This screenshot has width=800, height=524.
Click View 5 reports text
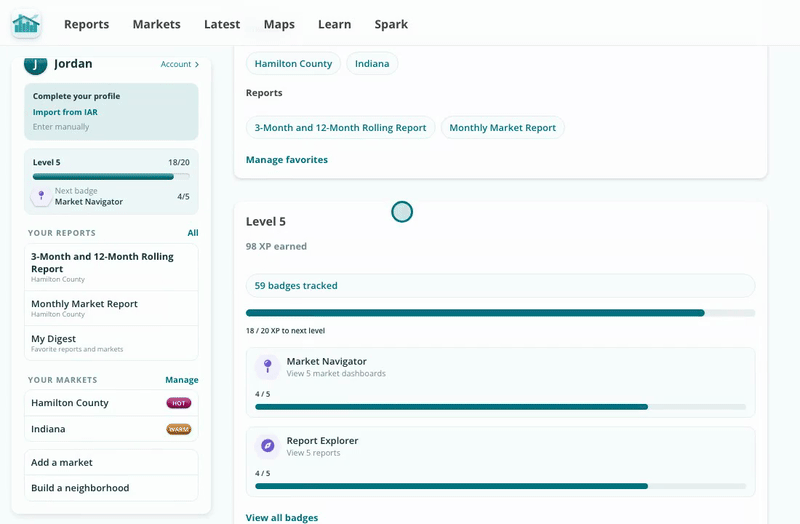click(313, 453)
